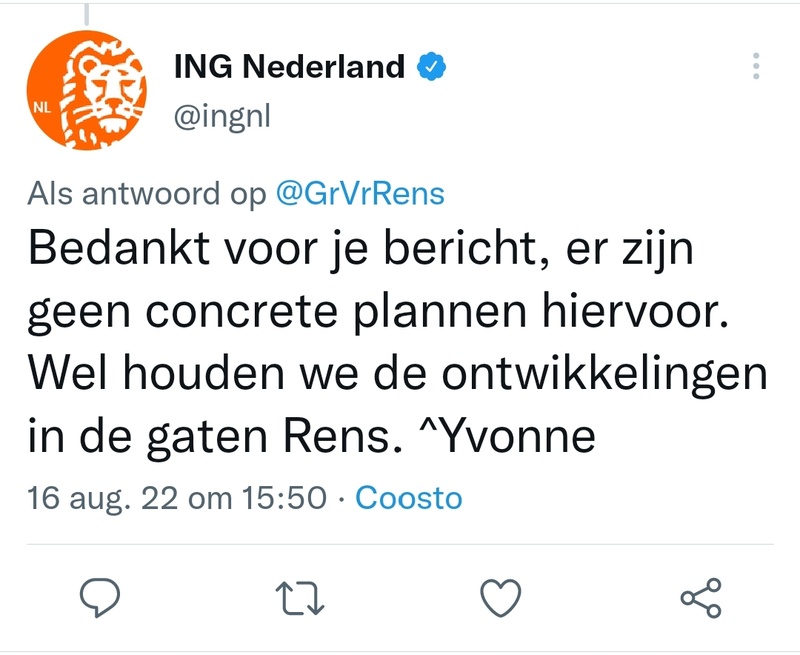This screenshot has height=655, width=800.
Task: Click the divider line above the action icons
Action: (400, 545)
